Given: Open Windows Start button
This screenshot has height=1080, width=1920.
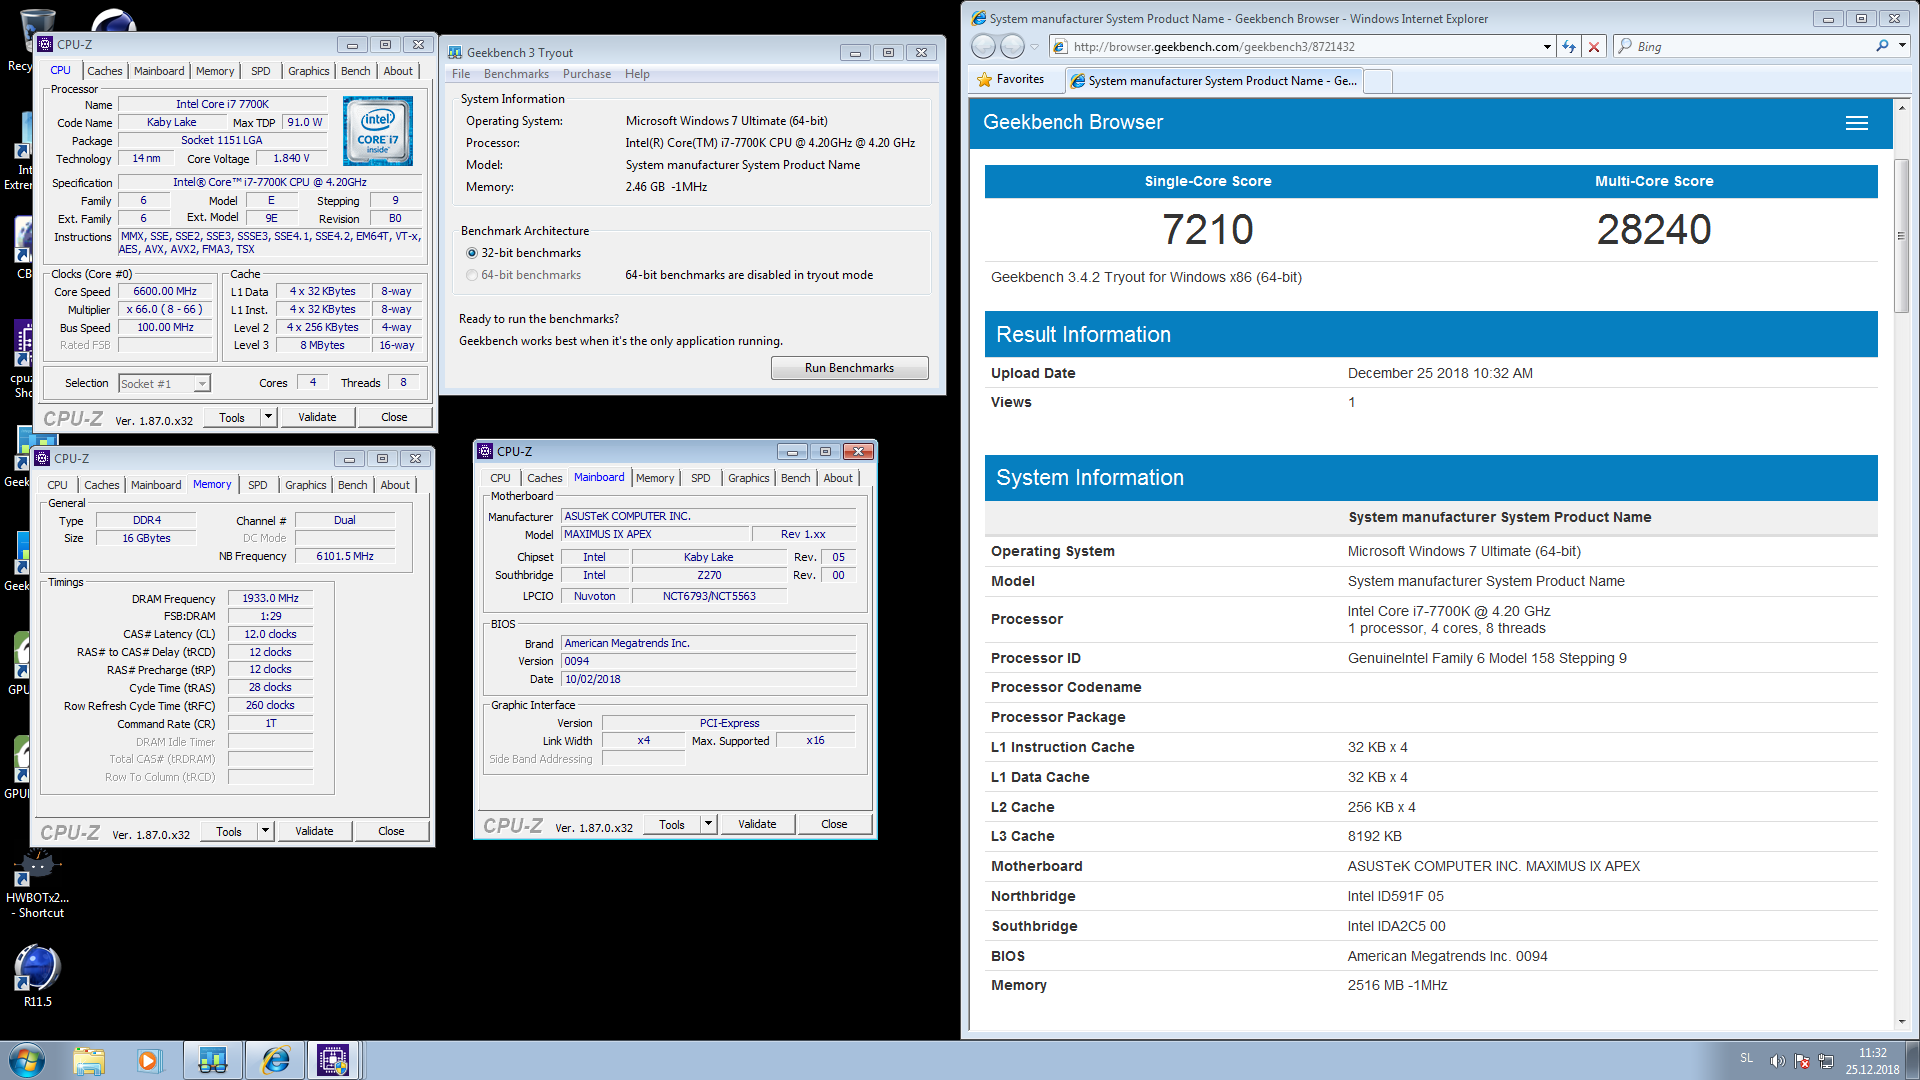Looking at the screenshot, I should point(27,1060).
